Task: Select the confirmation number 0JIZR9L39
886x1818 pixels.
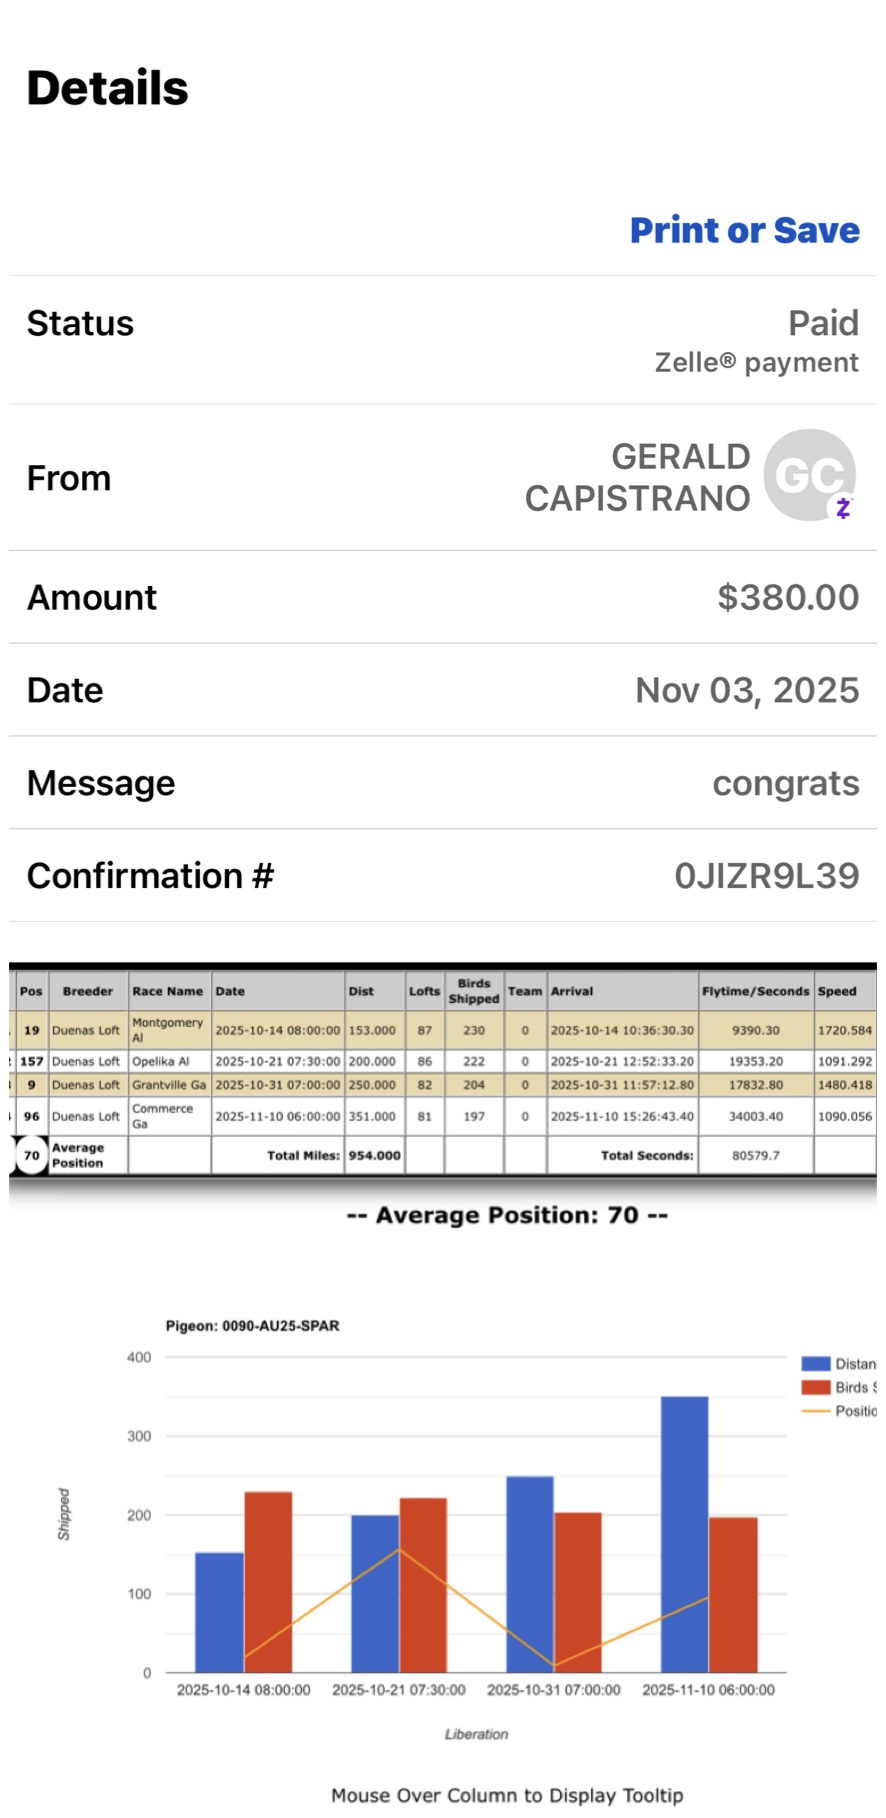Action: tap(766, 876)
